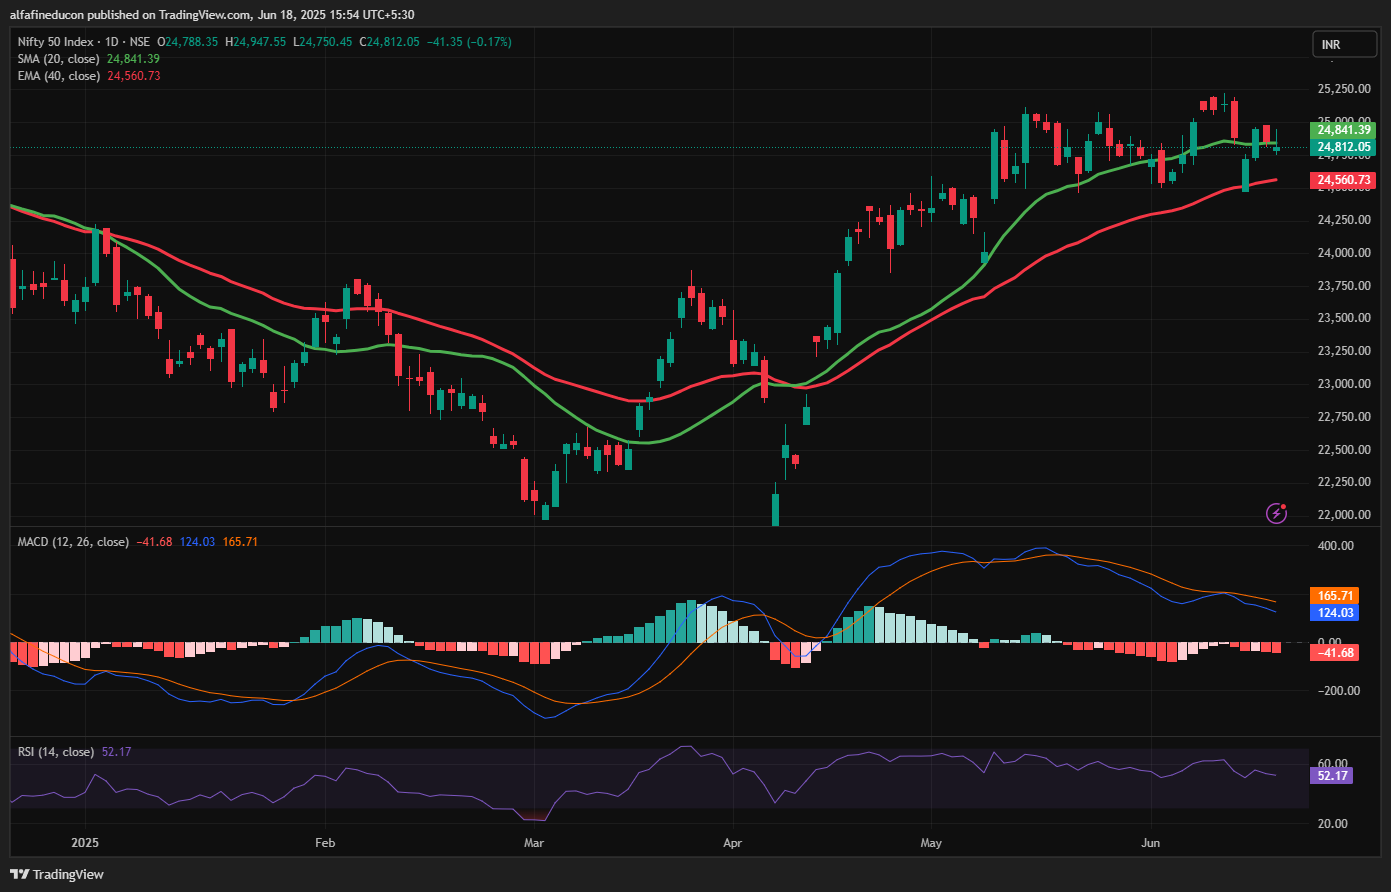The width and height of the screenshot is (1391, 892).
Task: Click the Mar label on time axis
Action: (535, 843)
